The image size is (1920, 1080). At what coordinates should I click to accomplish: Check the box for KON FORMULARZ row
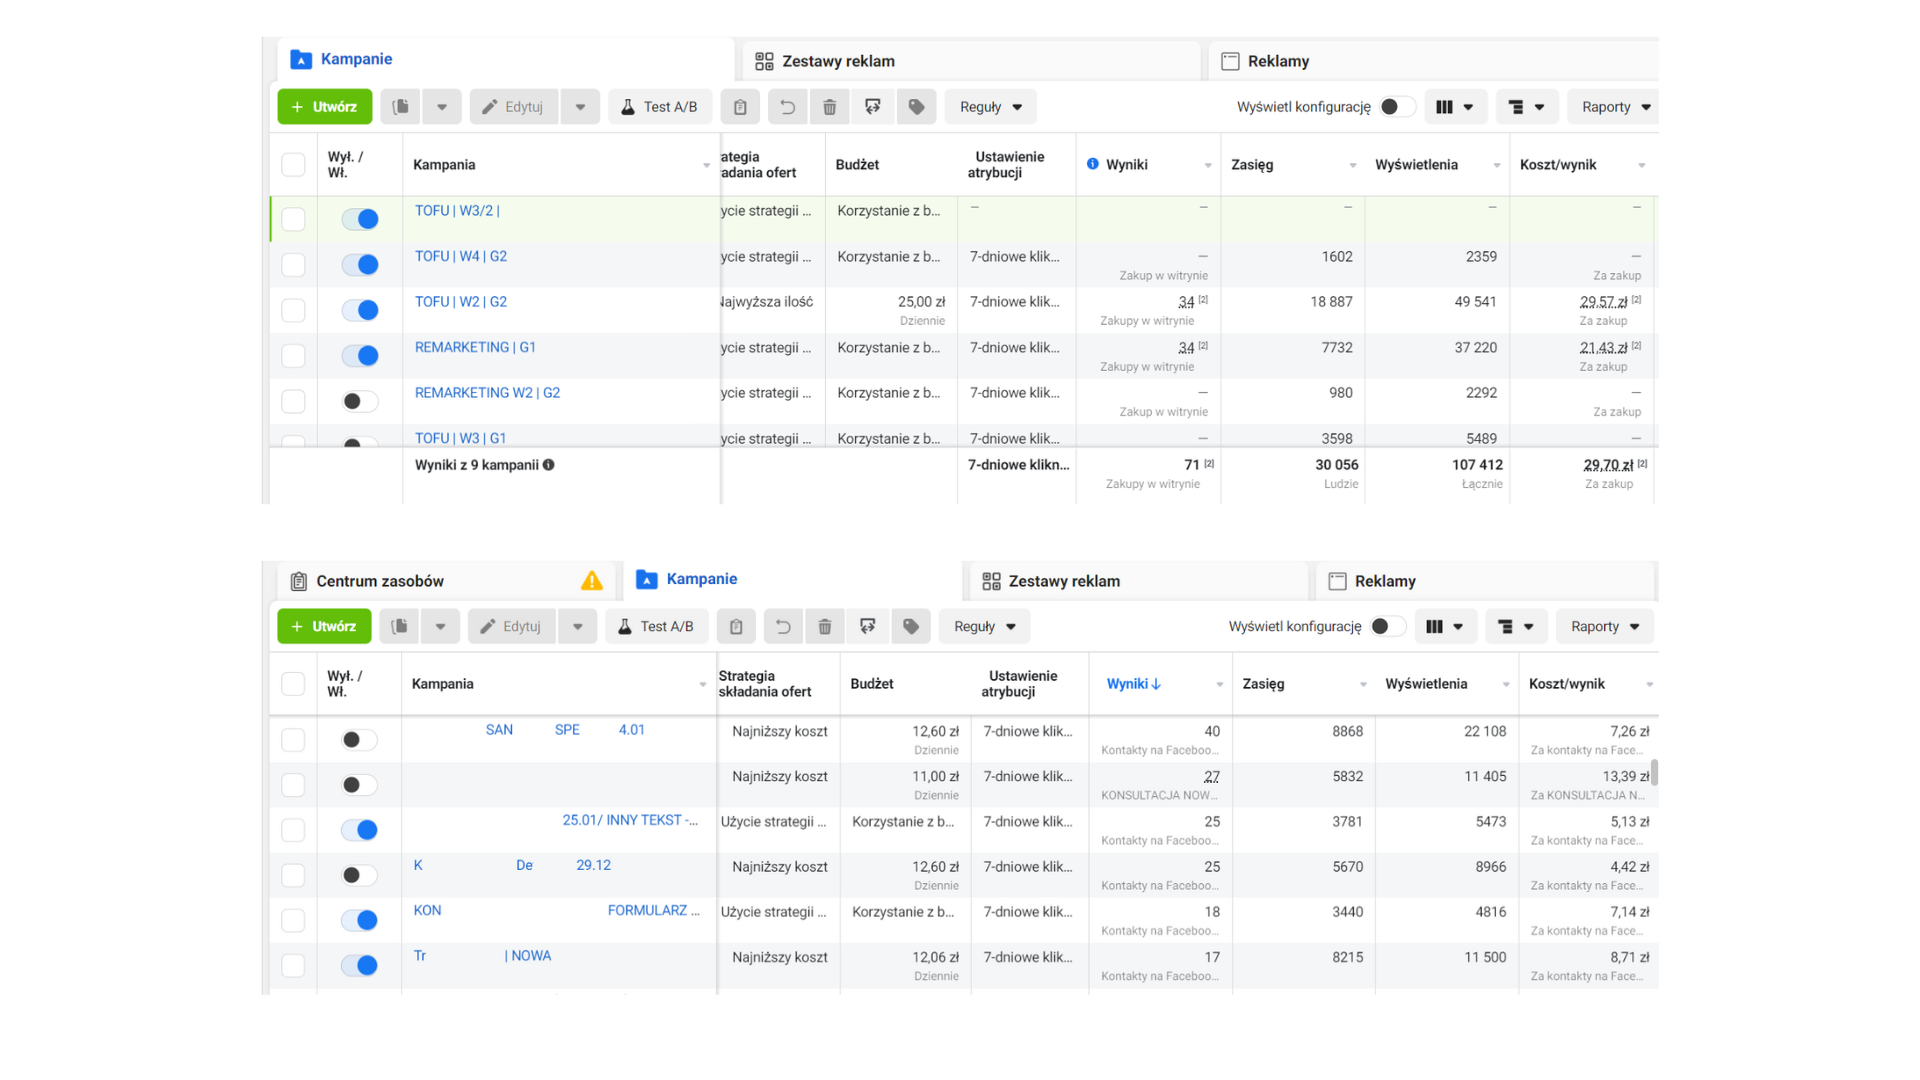coord(293,920)
